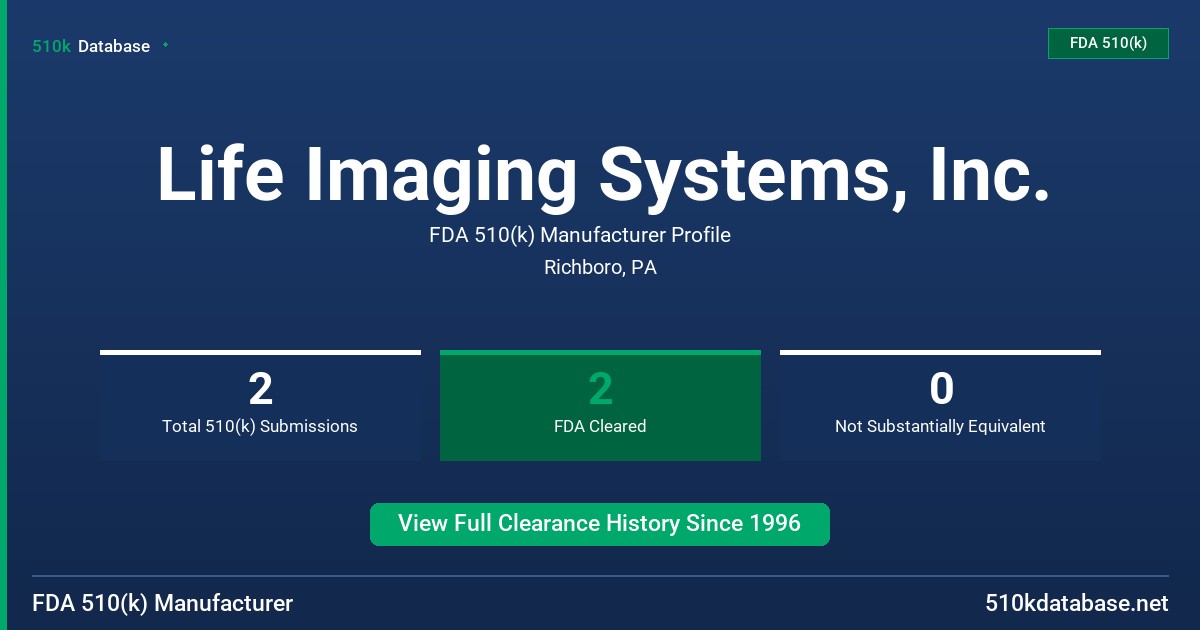Open the Not Substantially Equivalent card
This screenshot has width=1200, height=630.
click(940, 405)
